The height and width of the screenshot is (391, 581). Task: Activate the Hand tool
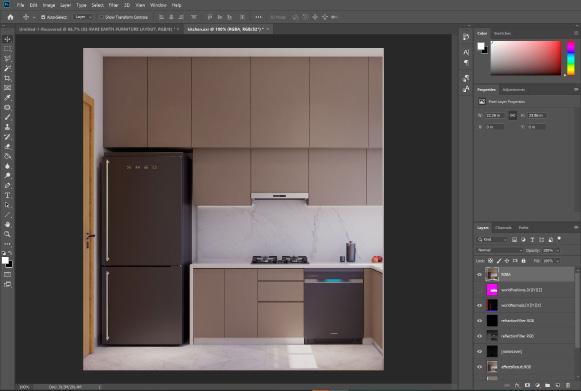pos(7,224)
